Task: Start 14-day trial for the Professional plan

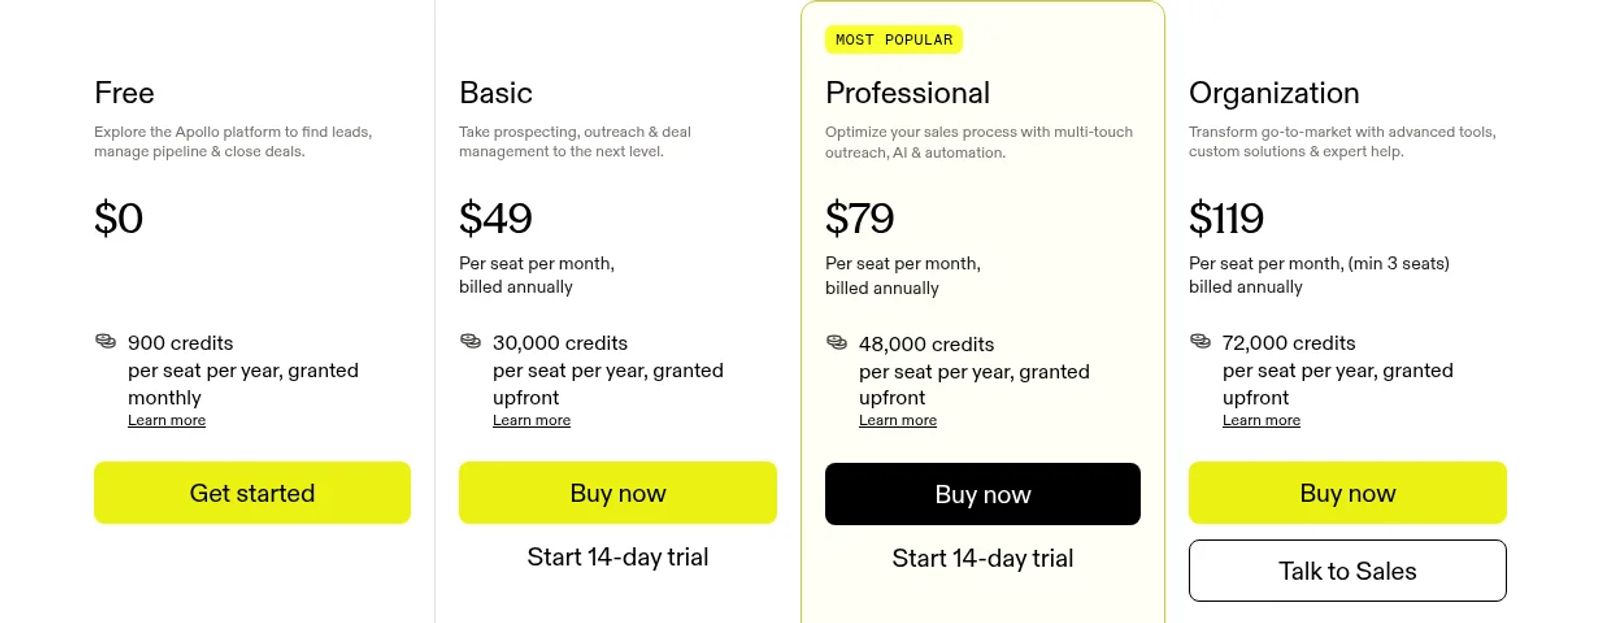Action: pyautogui.click(x=983, y=558)
